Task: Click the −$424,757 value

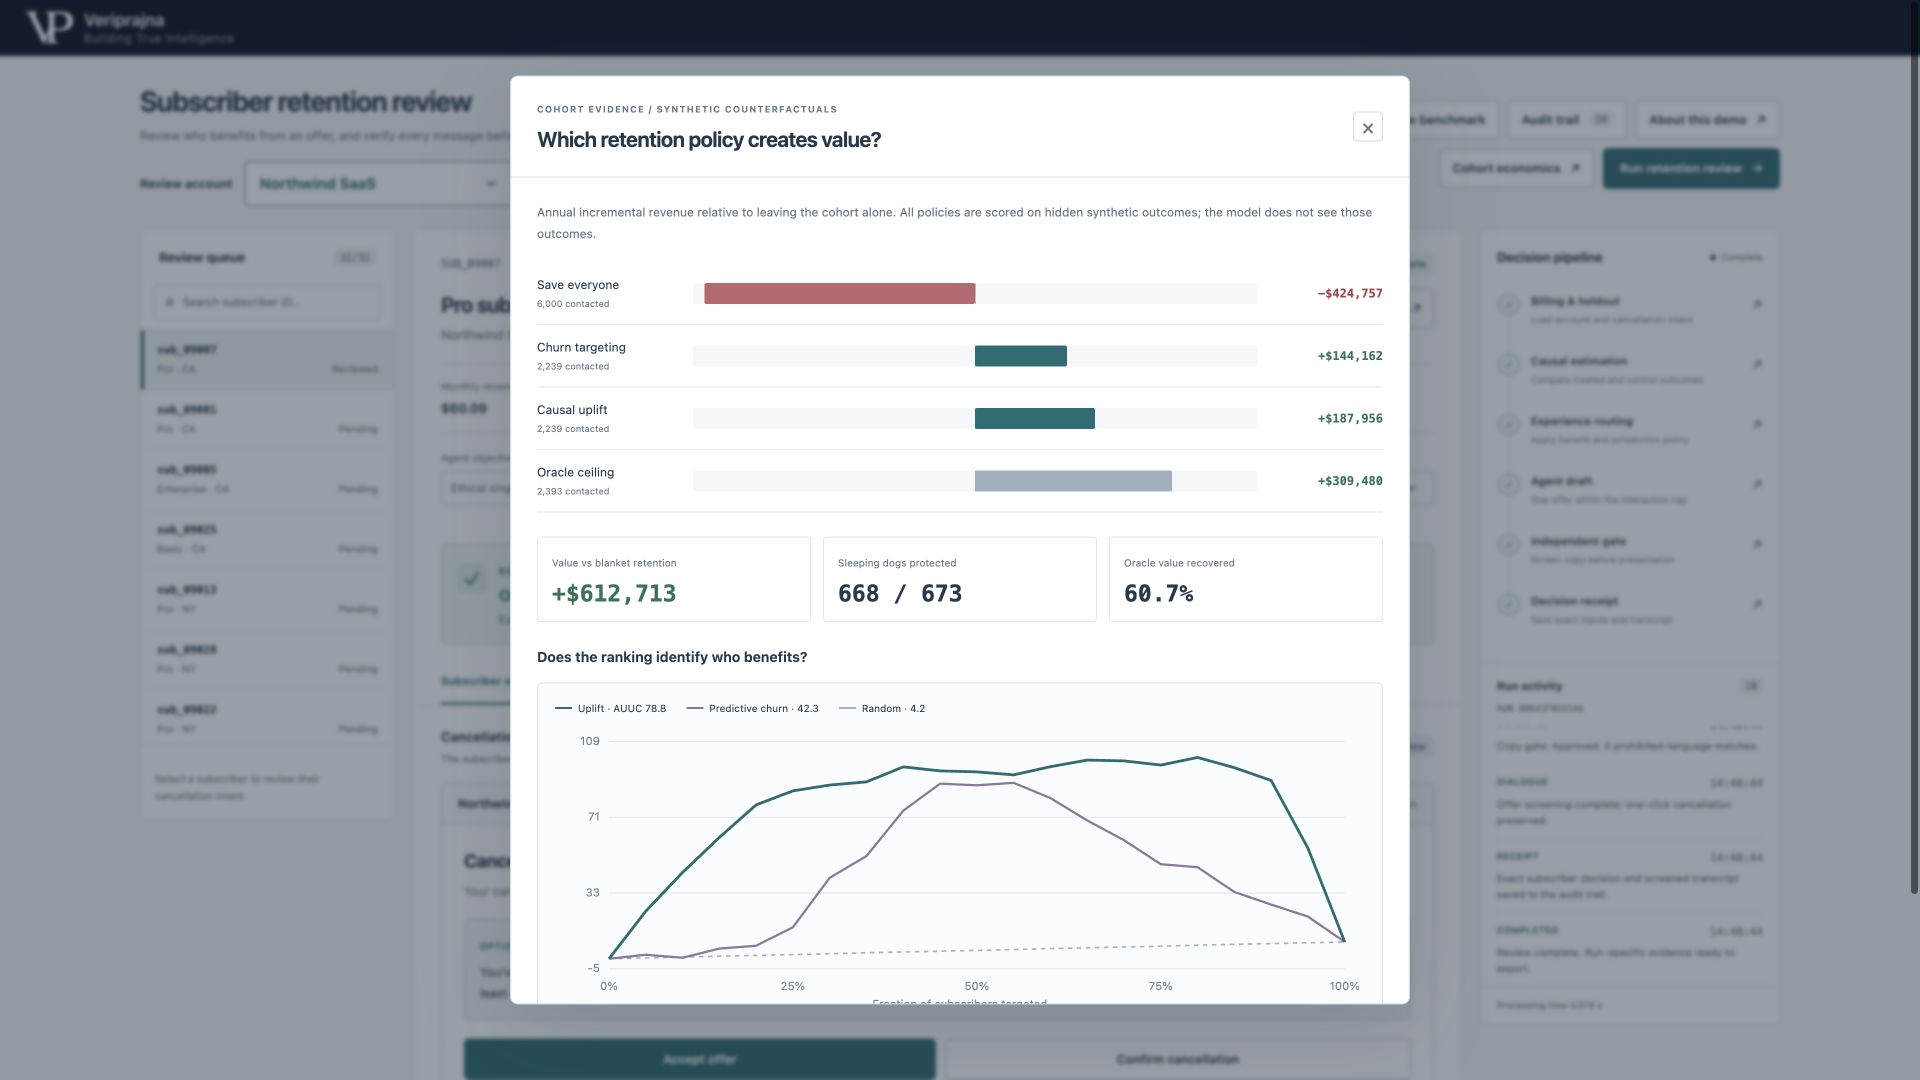Action: [x=1350, y=293]
